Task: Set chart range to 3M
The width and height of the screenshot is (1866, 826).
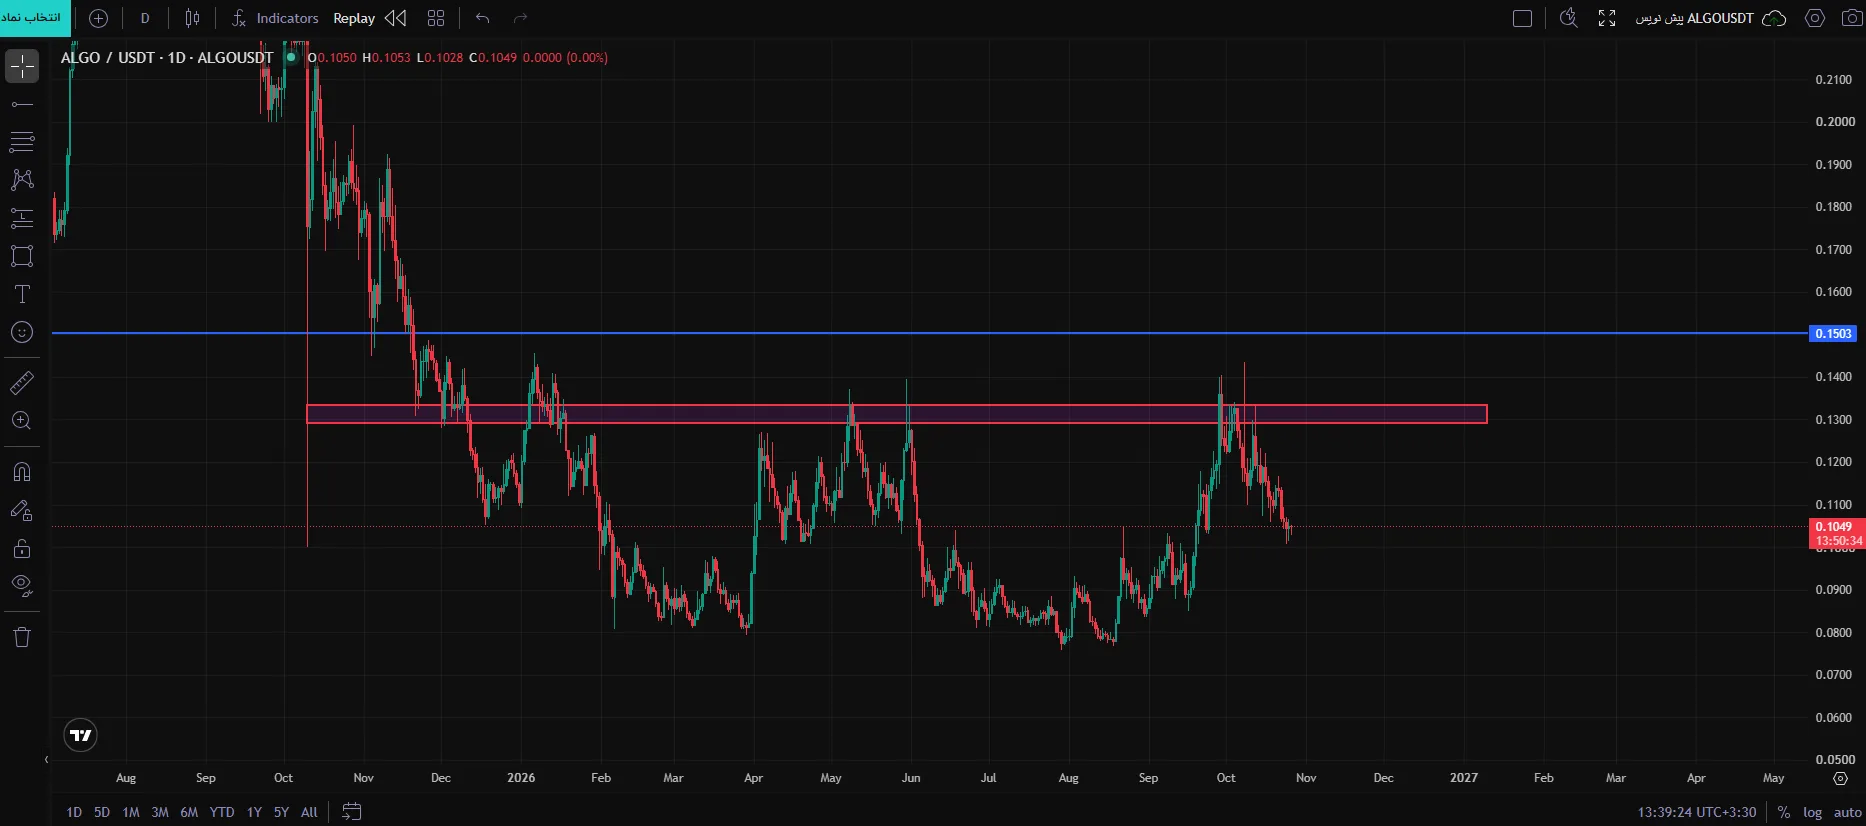Action: coord(160,812)
